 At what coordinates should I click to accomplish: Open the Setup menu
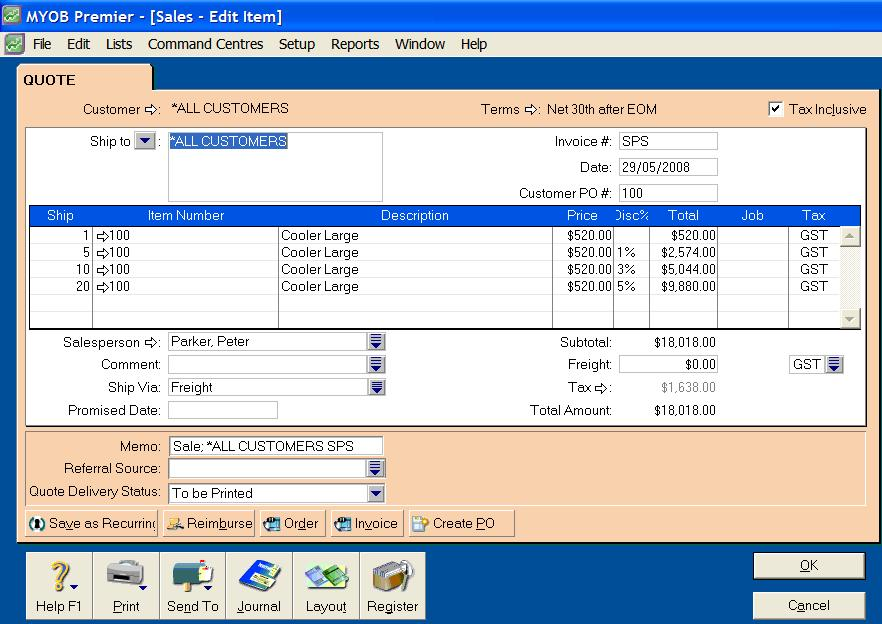296,44
